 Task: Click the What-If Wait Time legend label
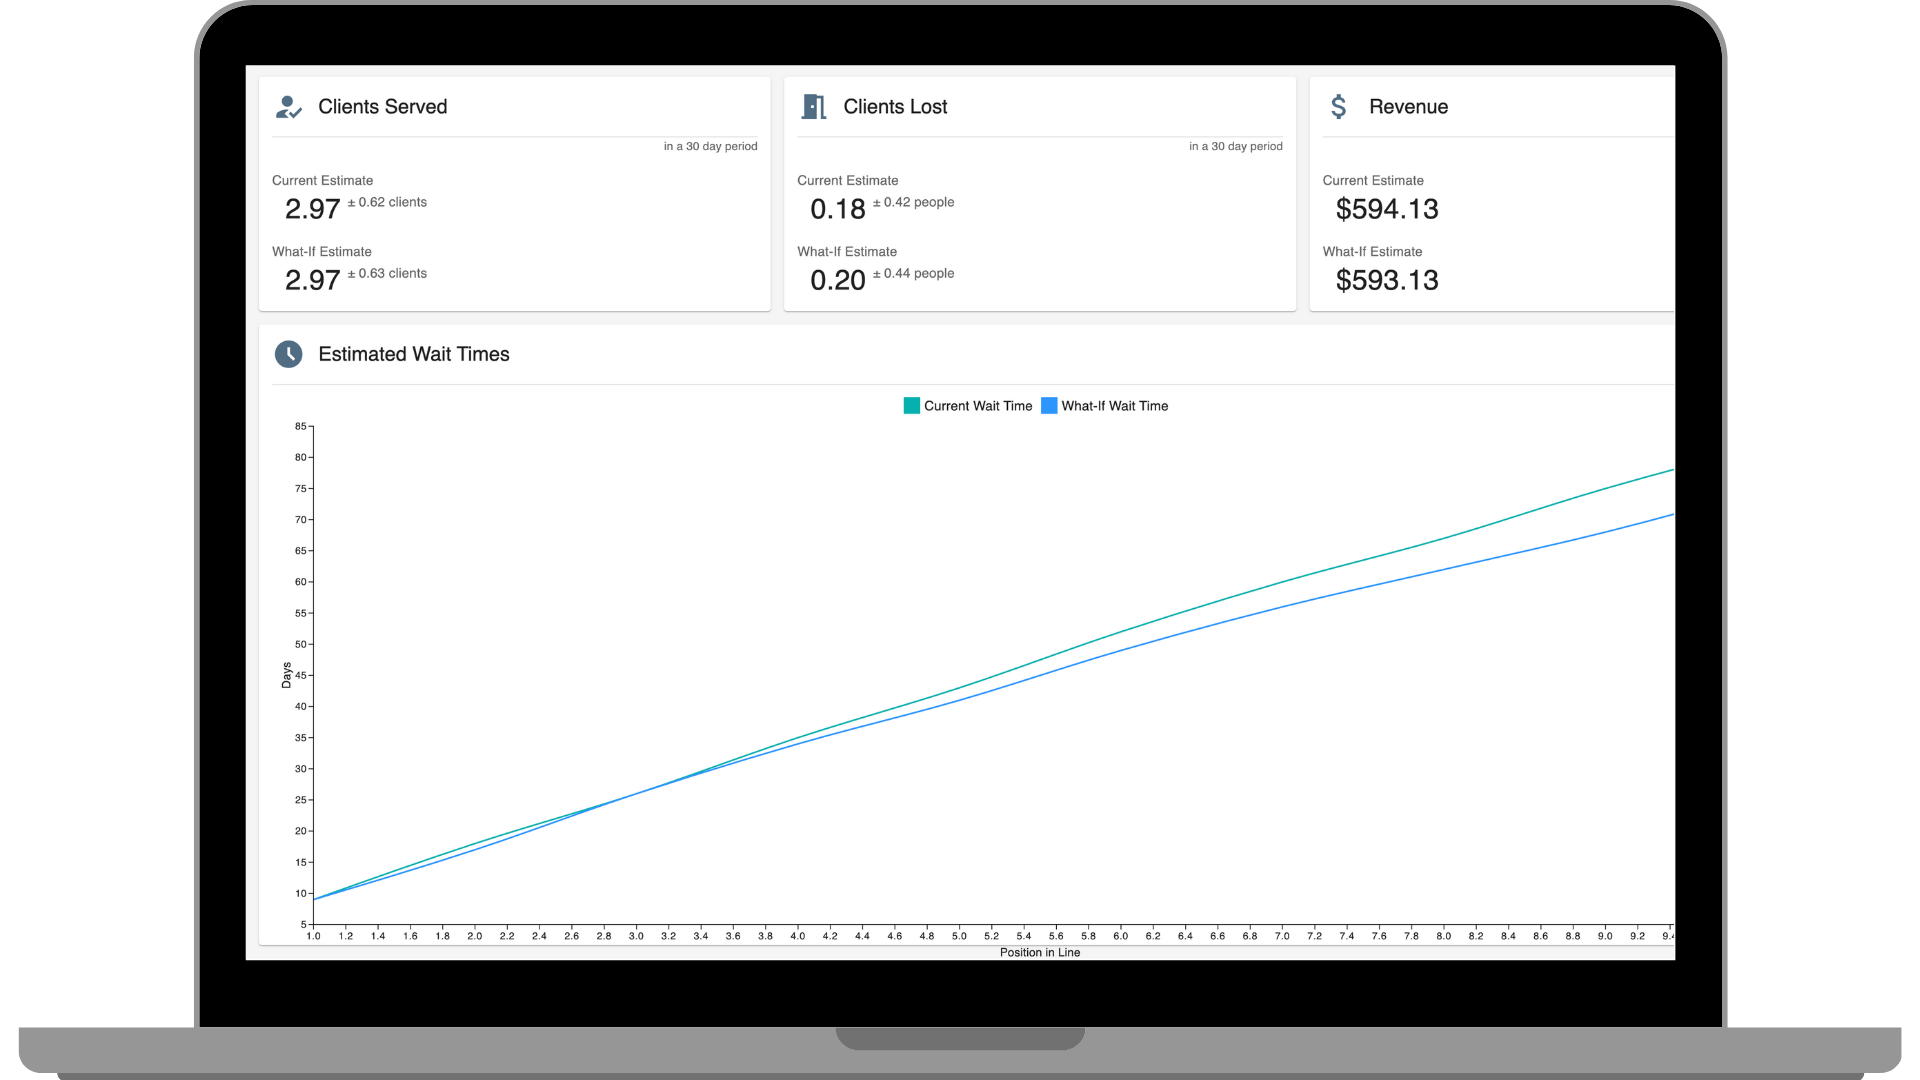[x=1114, y=406]
